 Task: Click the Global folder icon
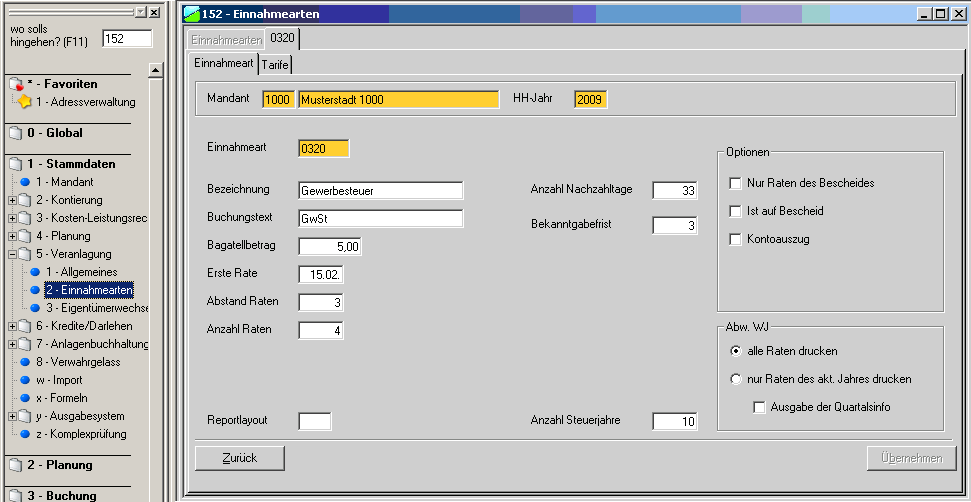tap(16, 133)
